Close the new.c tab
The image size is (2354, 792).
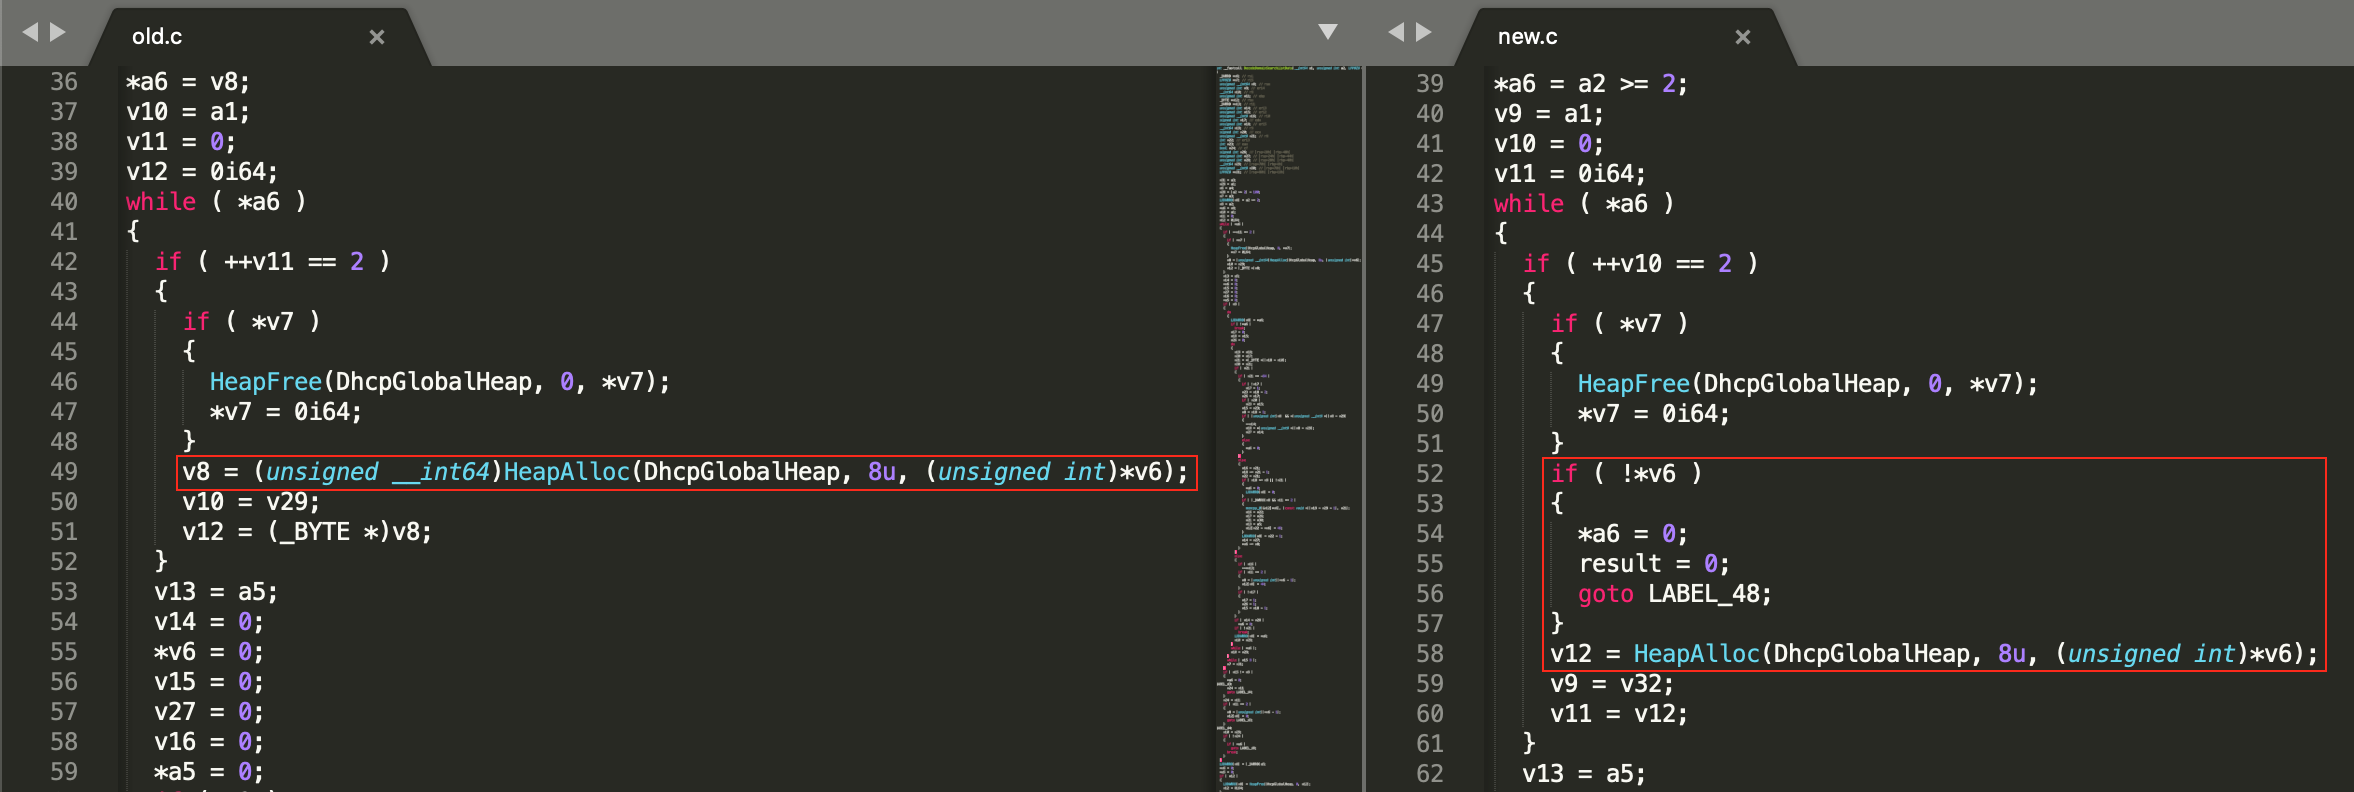point(1743,37)
